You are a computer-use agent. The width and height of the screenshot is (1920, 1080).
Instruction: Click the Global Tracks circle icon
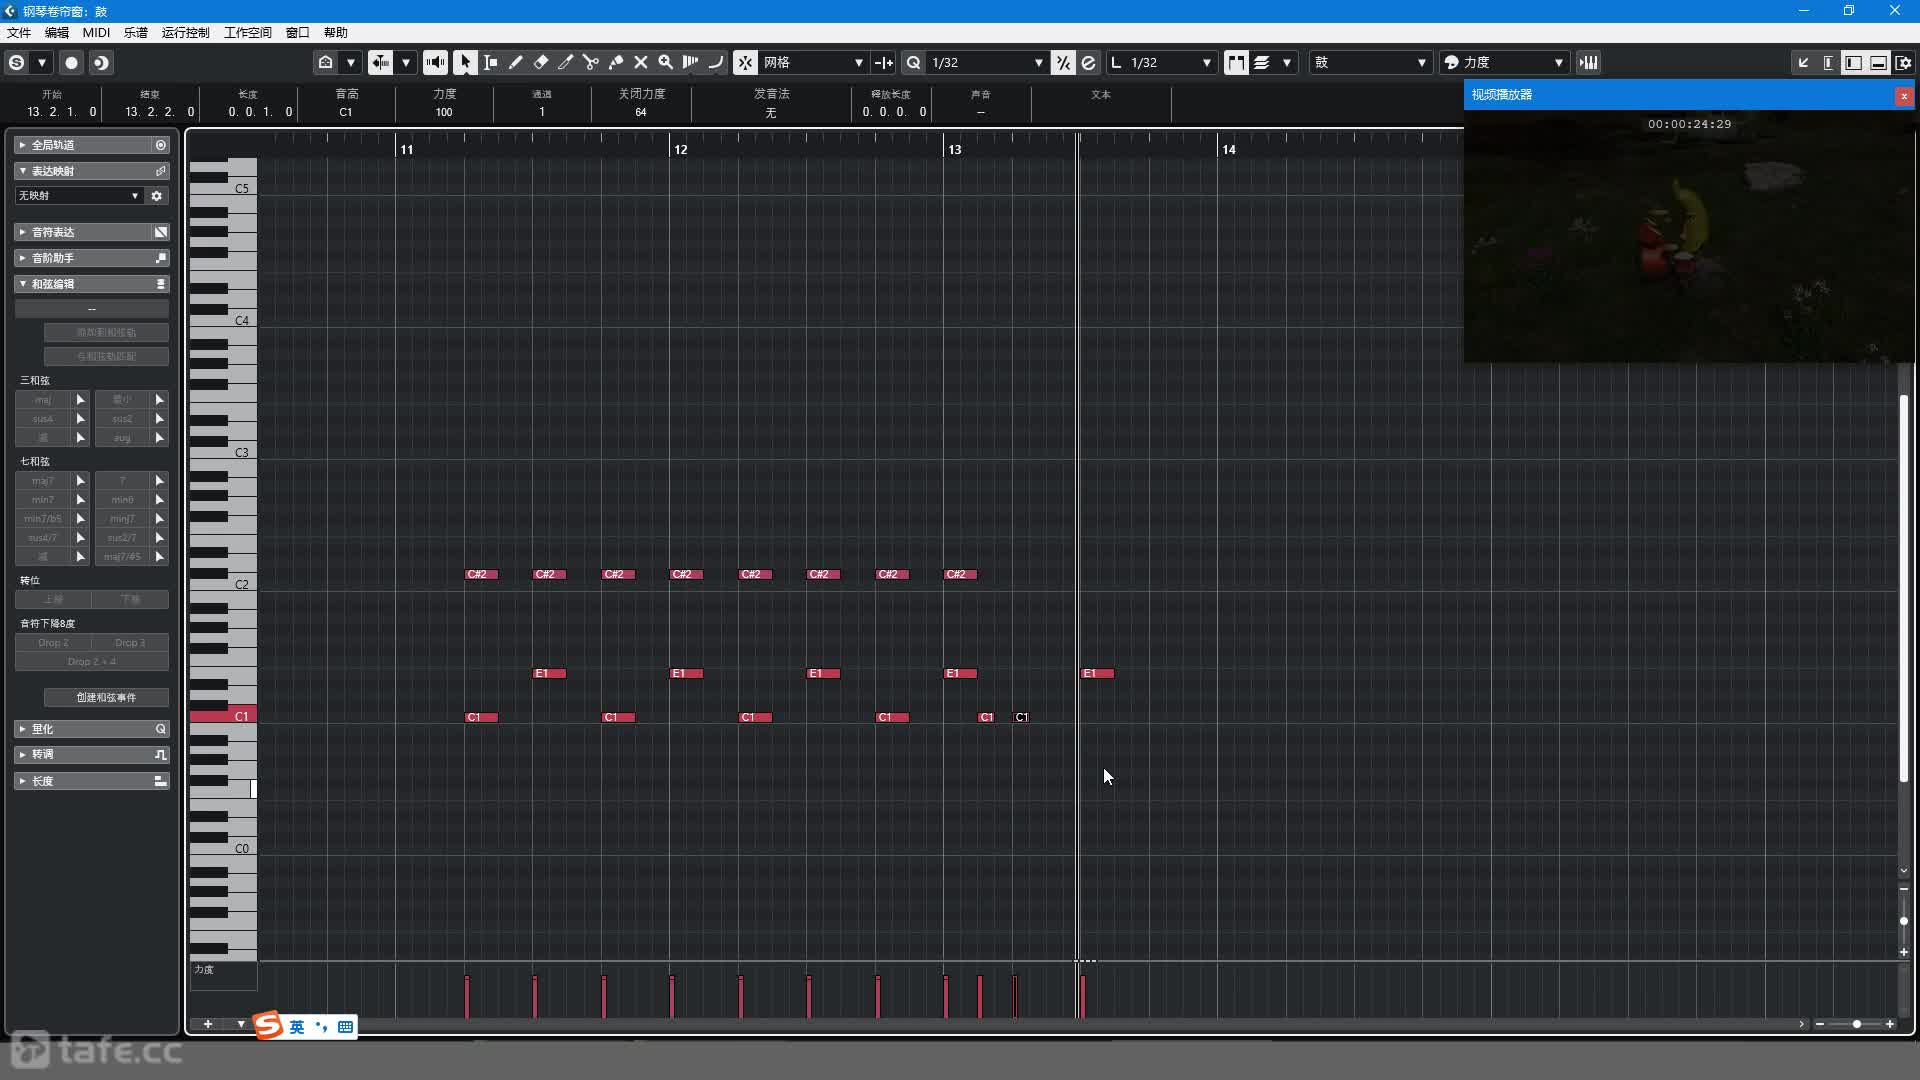(160, 145)
